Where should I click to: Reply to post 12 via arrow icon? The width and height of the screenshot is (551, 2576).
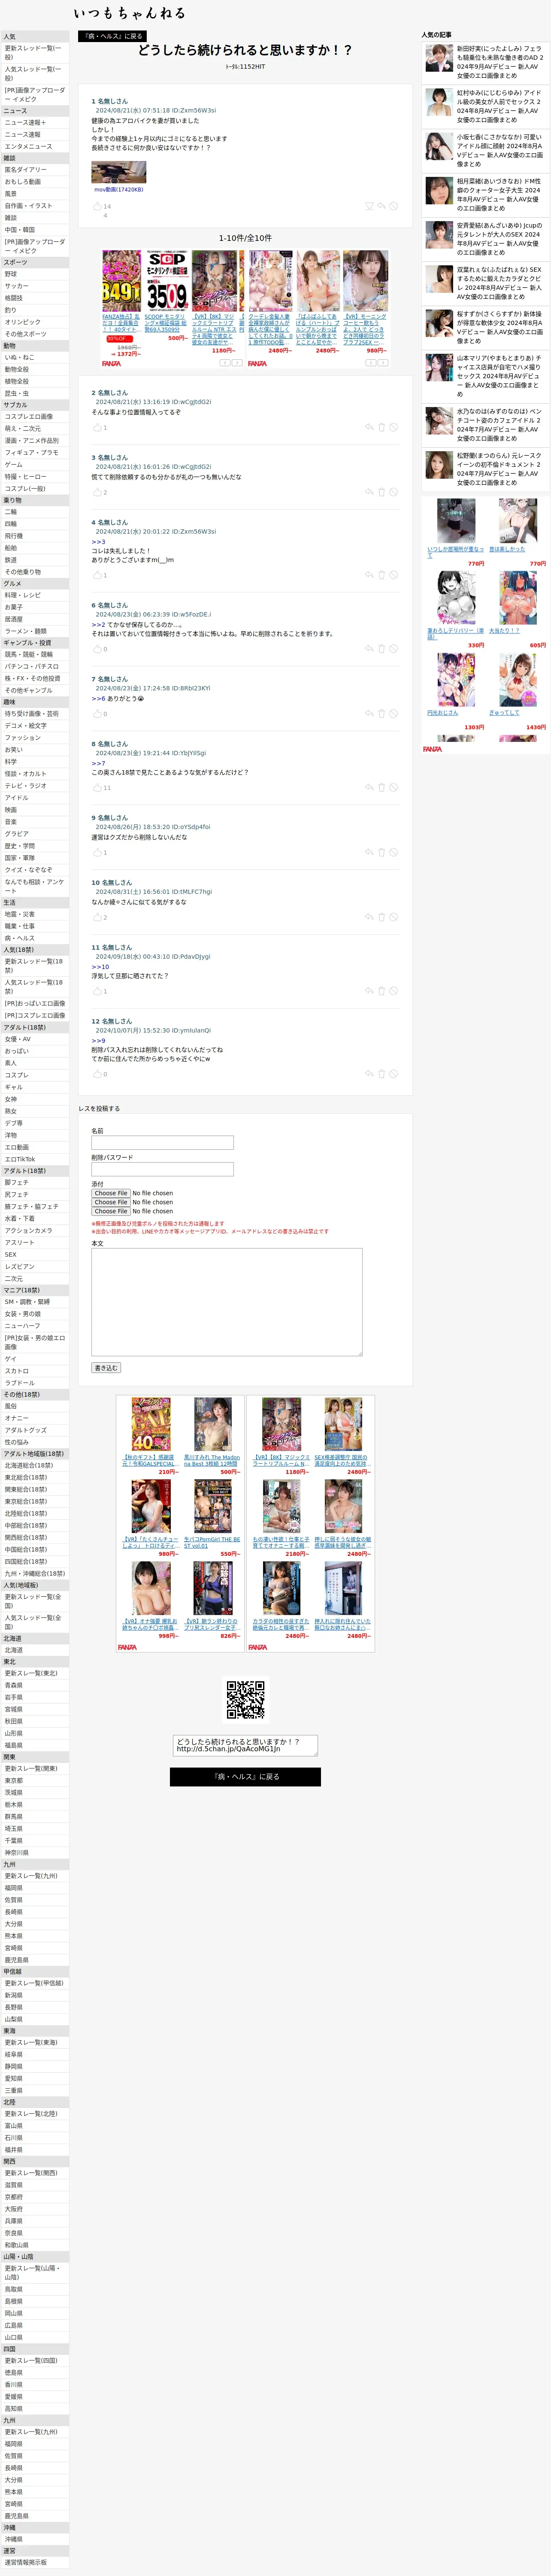[x=368, y=1074]
